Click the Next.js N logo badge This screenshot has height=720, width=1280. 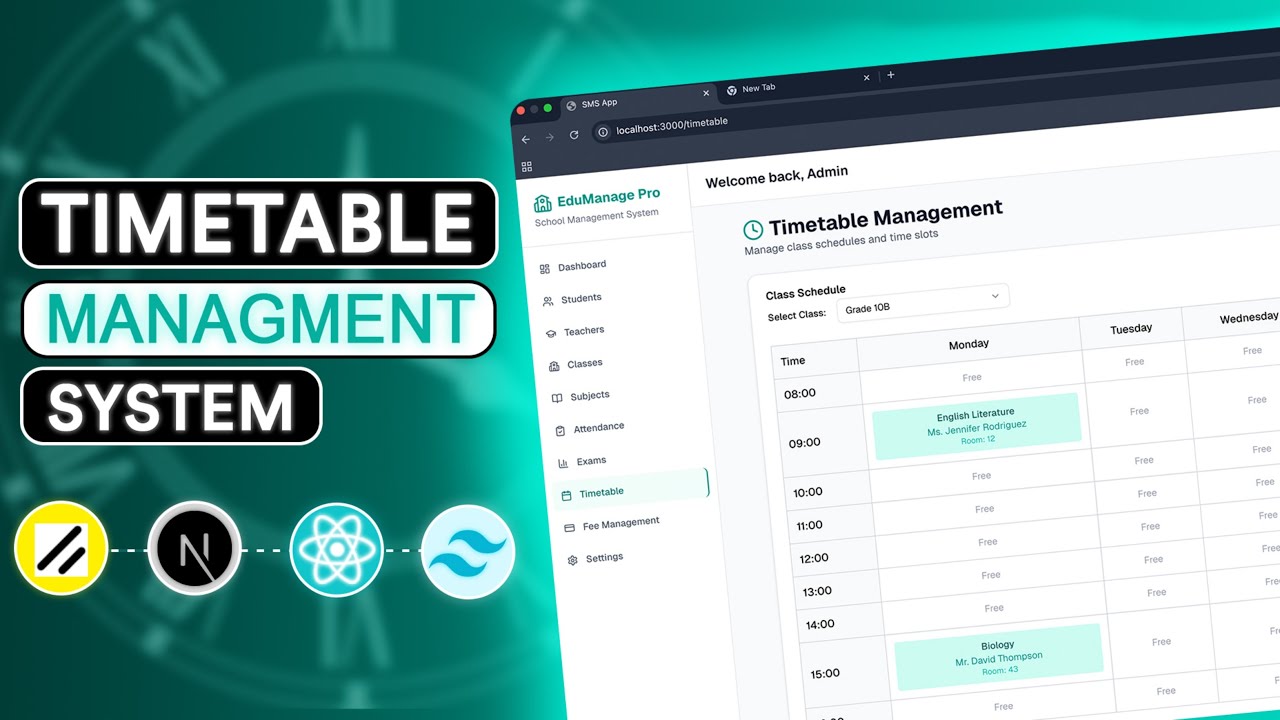[195, 549]
